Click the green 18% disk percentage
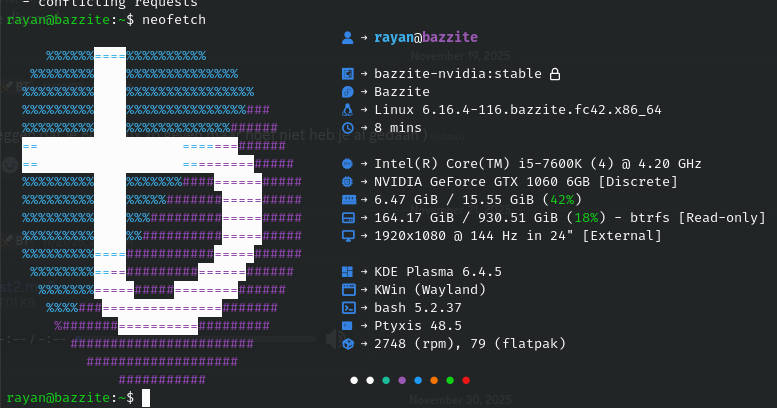Image resolution: width=777 pixels, height=408 pixels. point(586,218)
